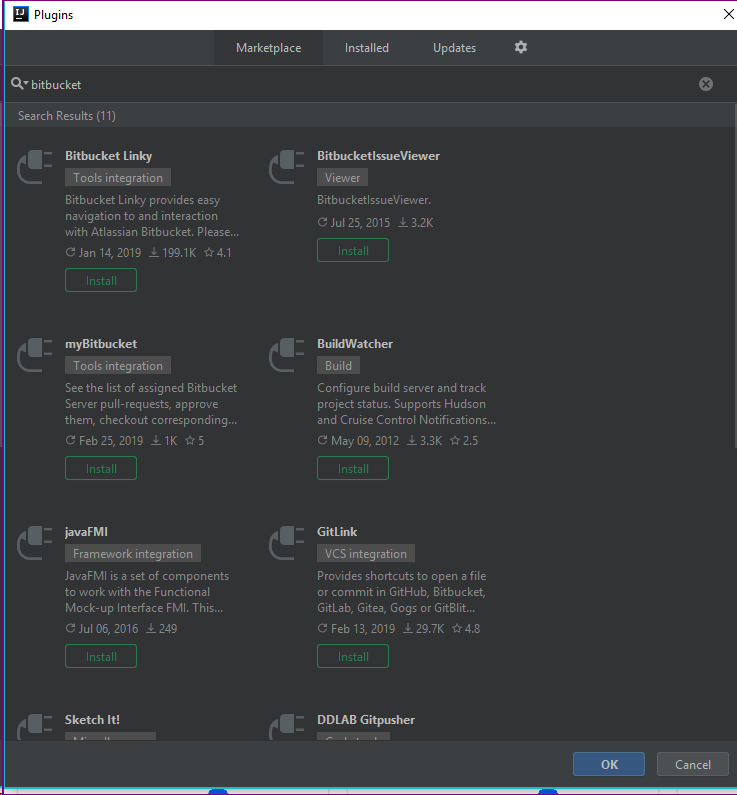737x795 pixels.
Task: Install the Bitbucket Linky plugin
Action: [101, 280]
